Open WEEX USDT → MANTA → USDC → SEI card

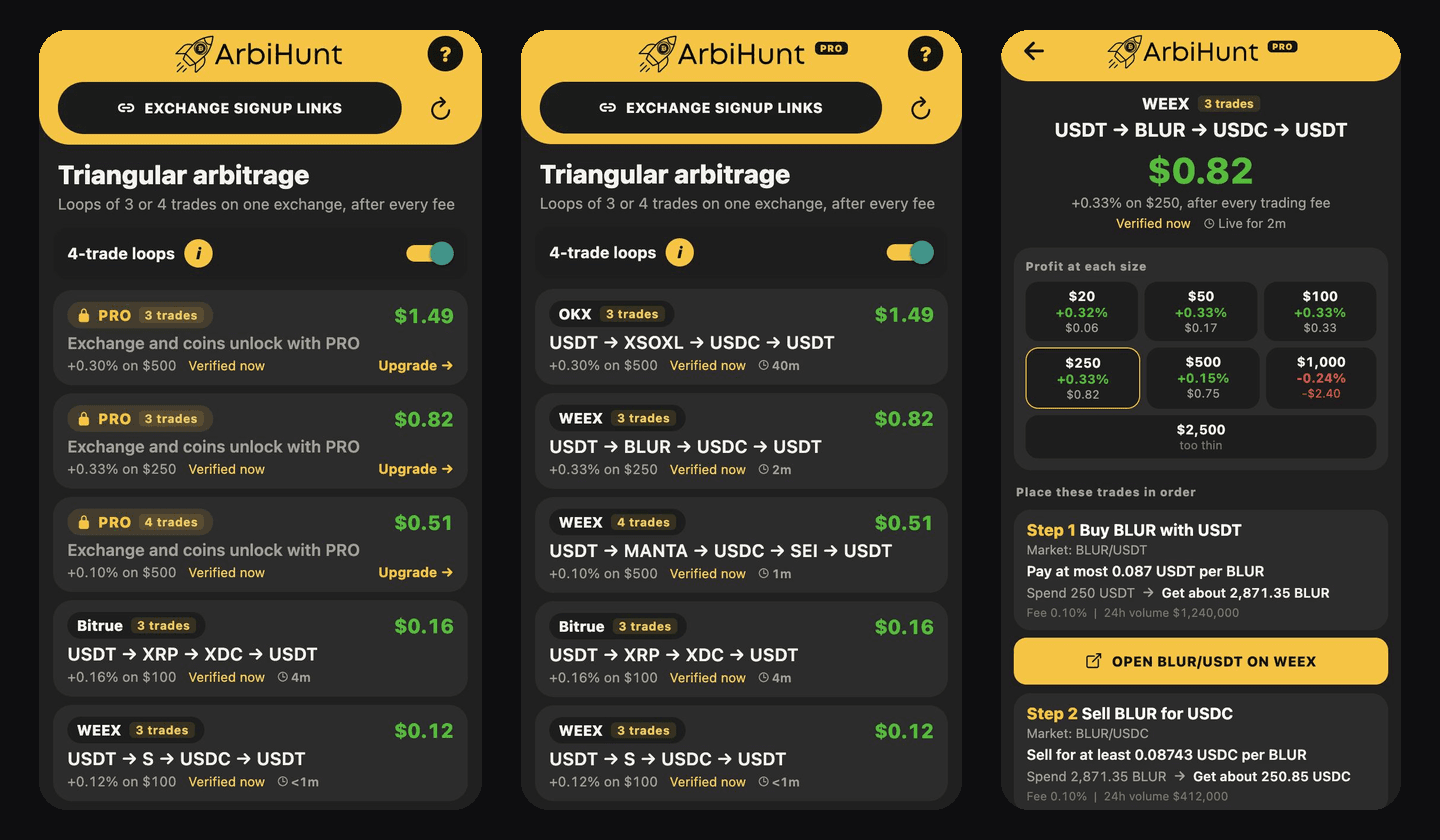[x=741, y=545]
